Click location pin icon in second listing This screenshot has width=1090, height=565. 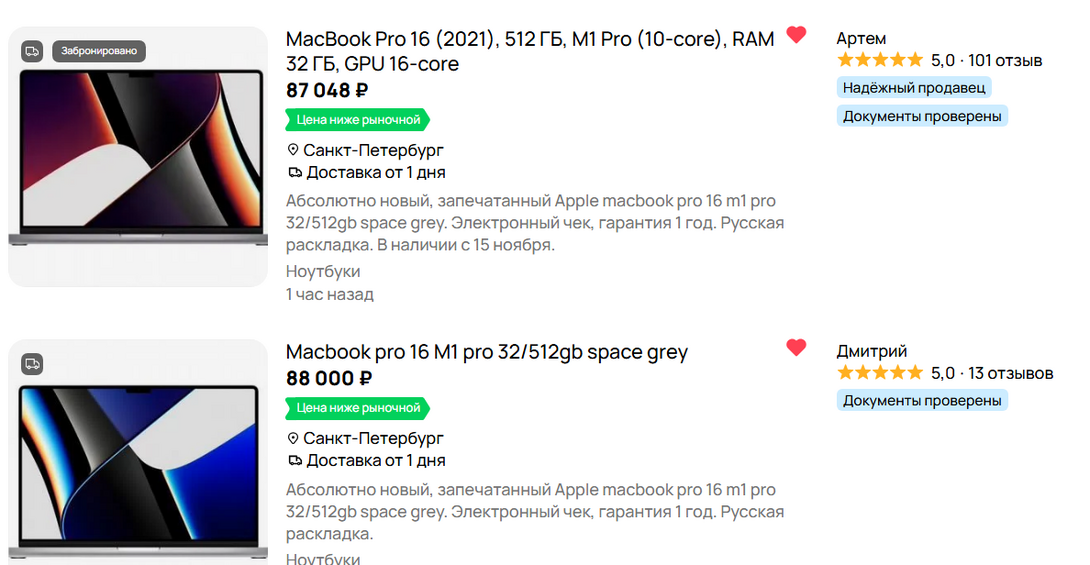[293, 438]
